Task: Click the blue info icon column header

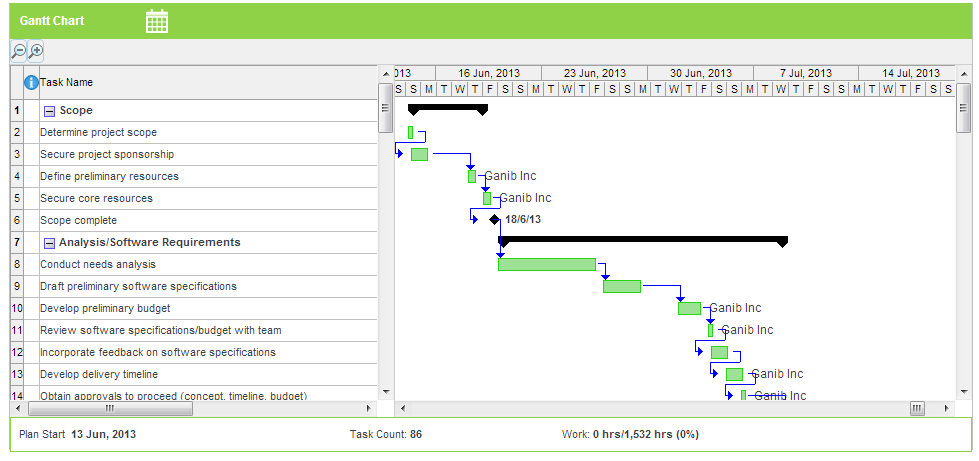Action: point(31,82)
